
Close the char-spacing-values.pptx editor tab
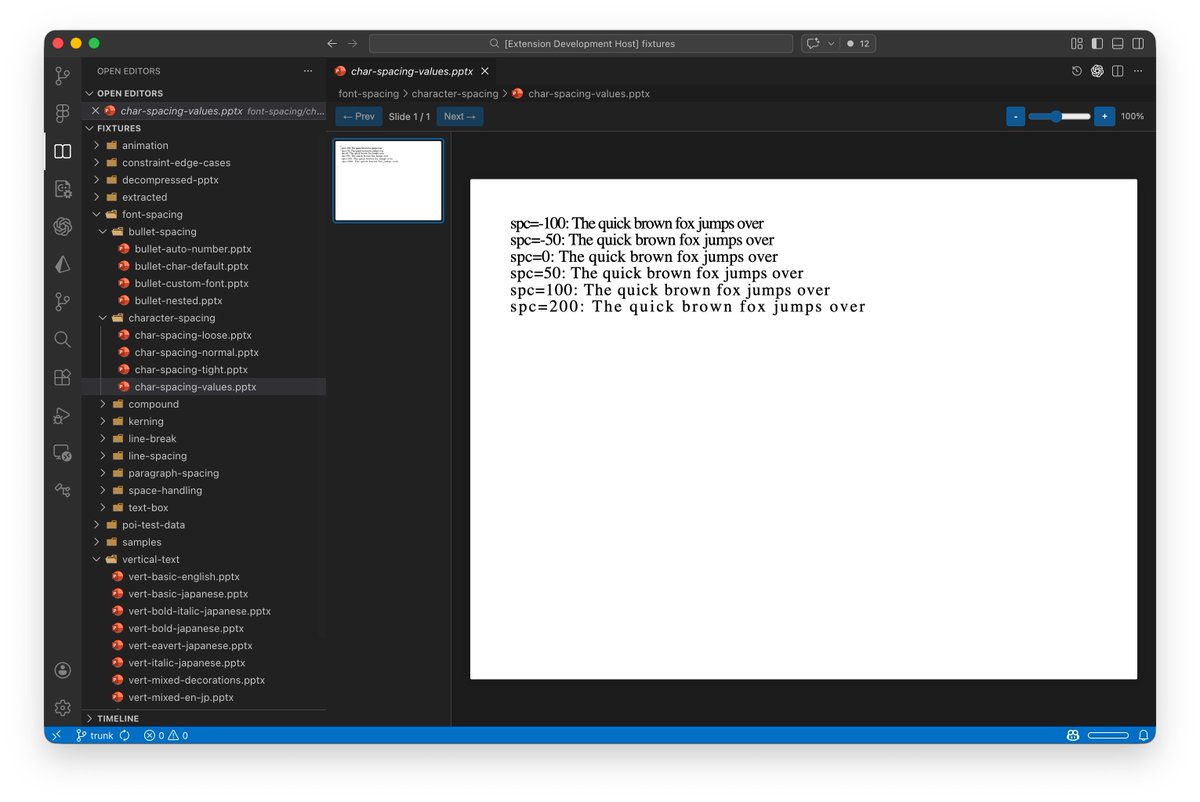pos(485,71)
